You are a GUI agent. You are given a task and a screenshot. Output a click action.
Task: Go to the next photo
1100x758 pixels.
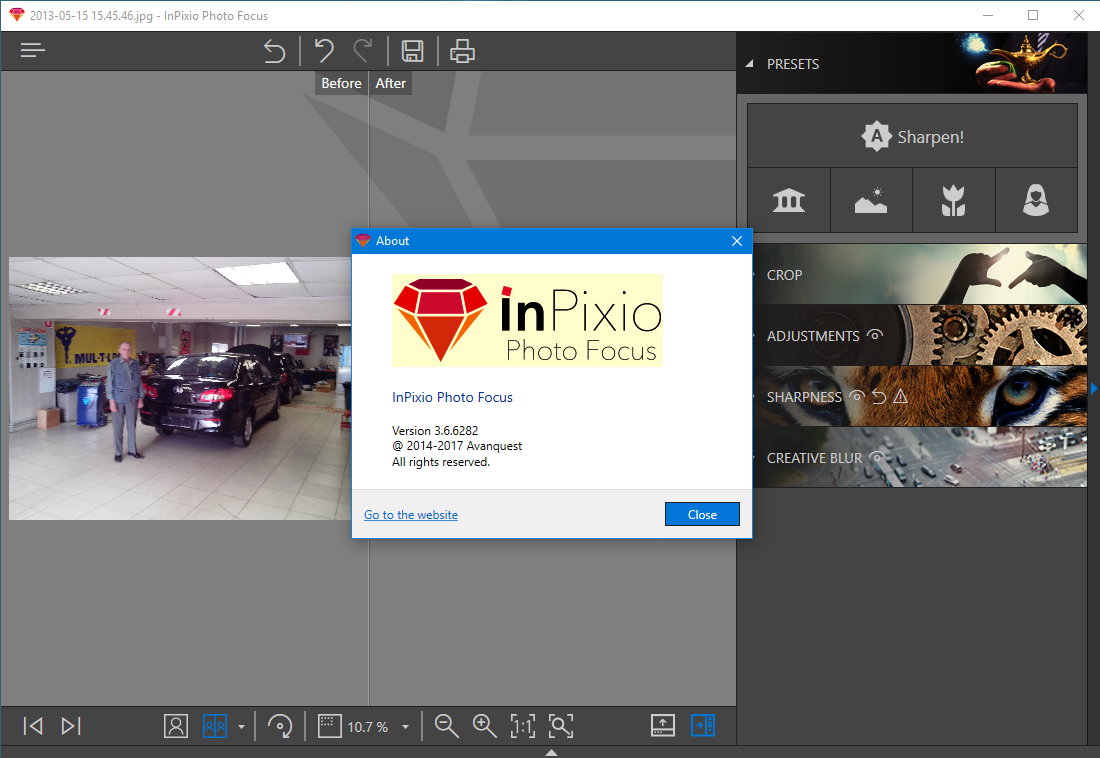tap(71, 726)
